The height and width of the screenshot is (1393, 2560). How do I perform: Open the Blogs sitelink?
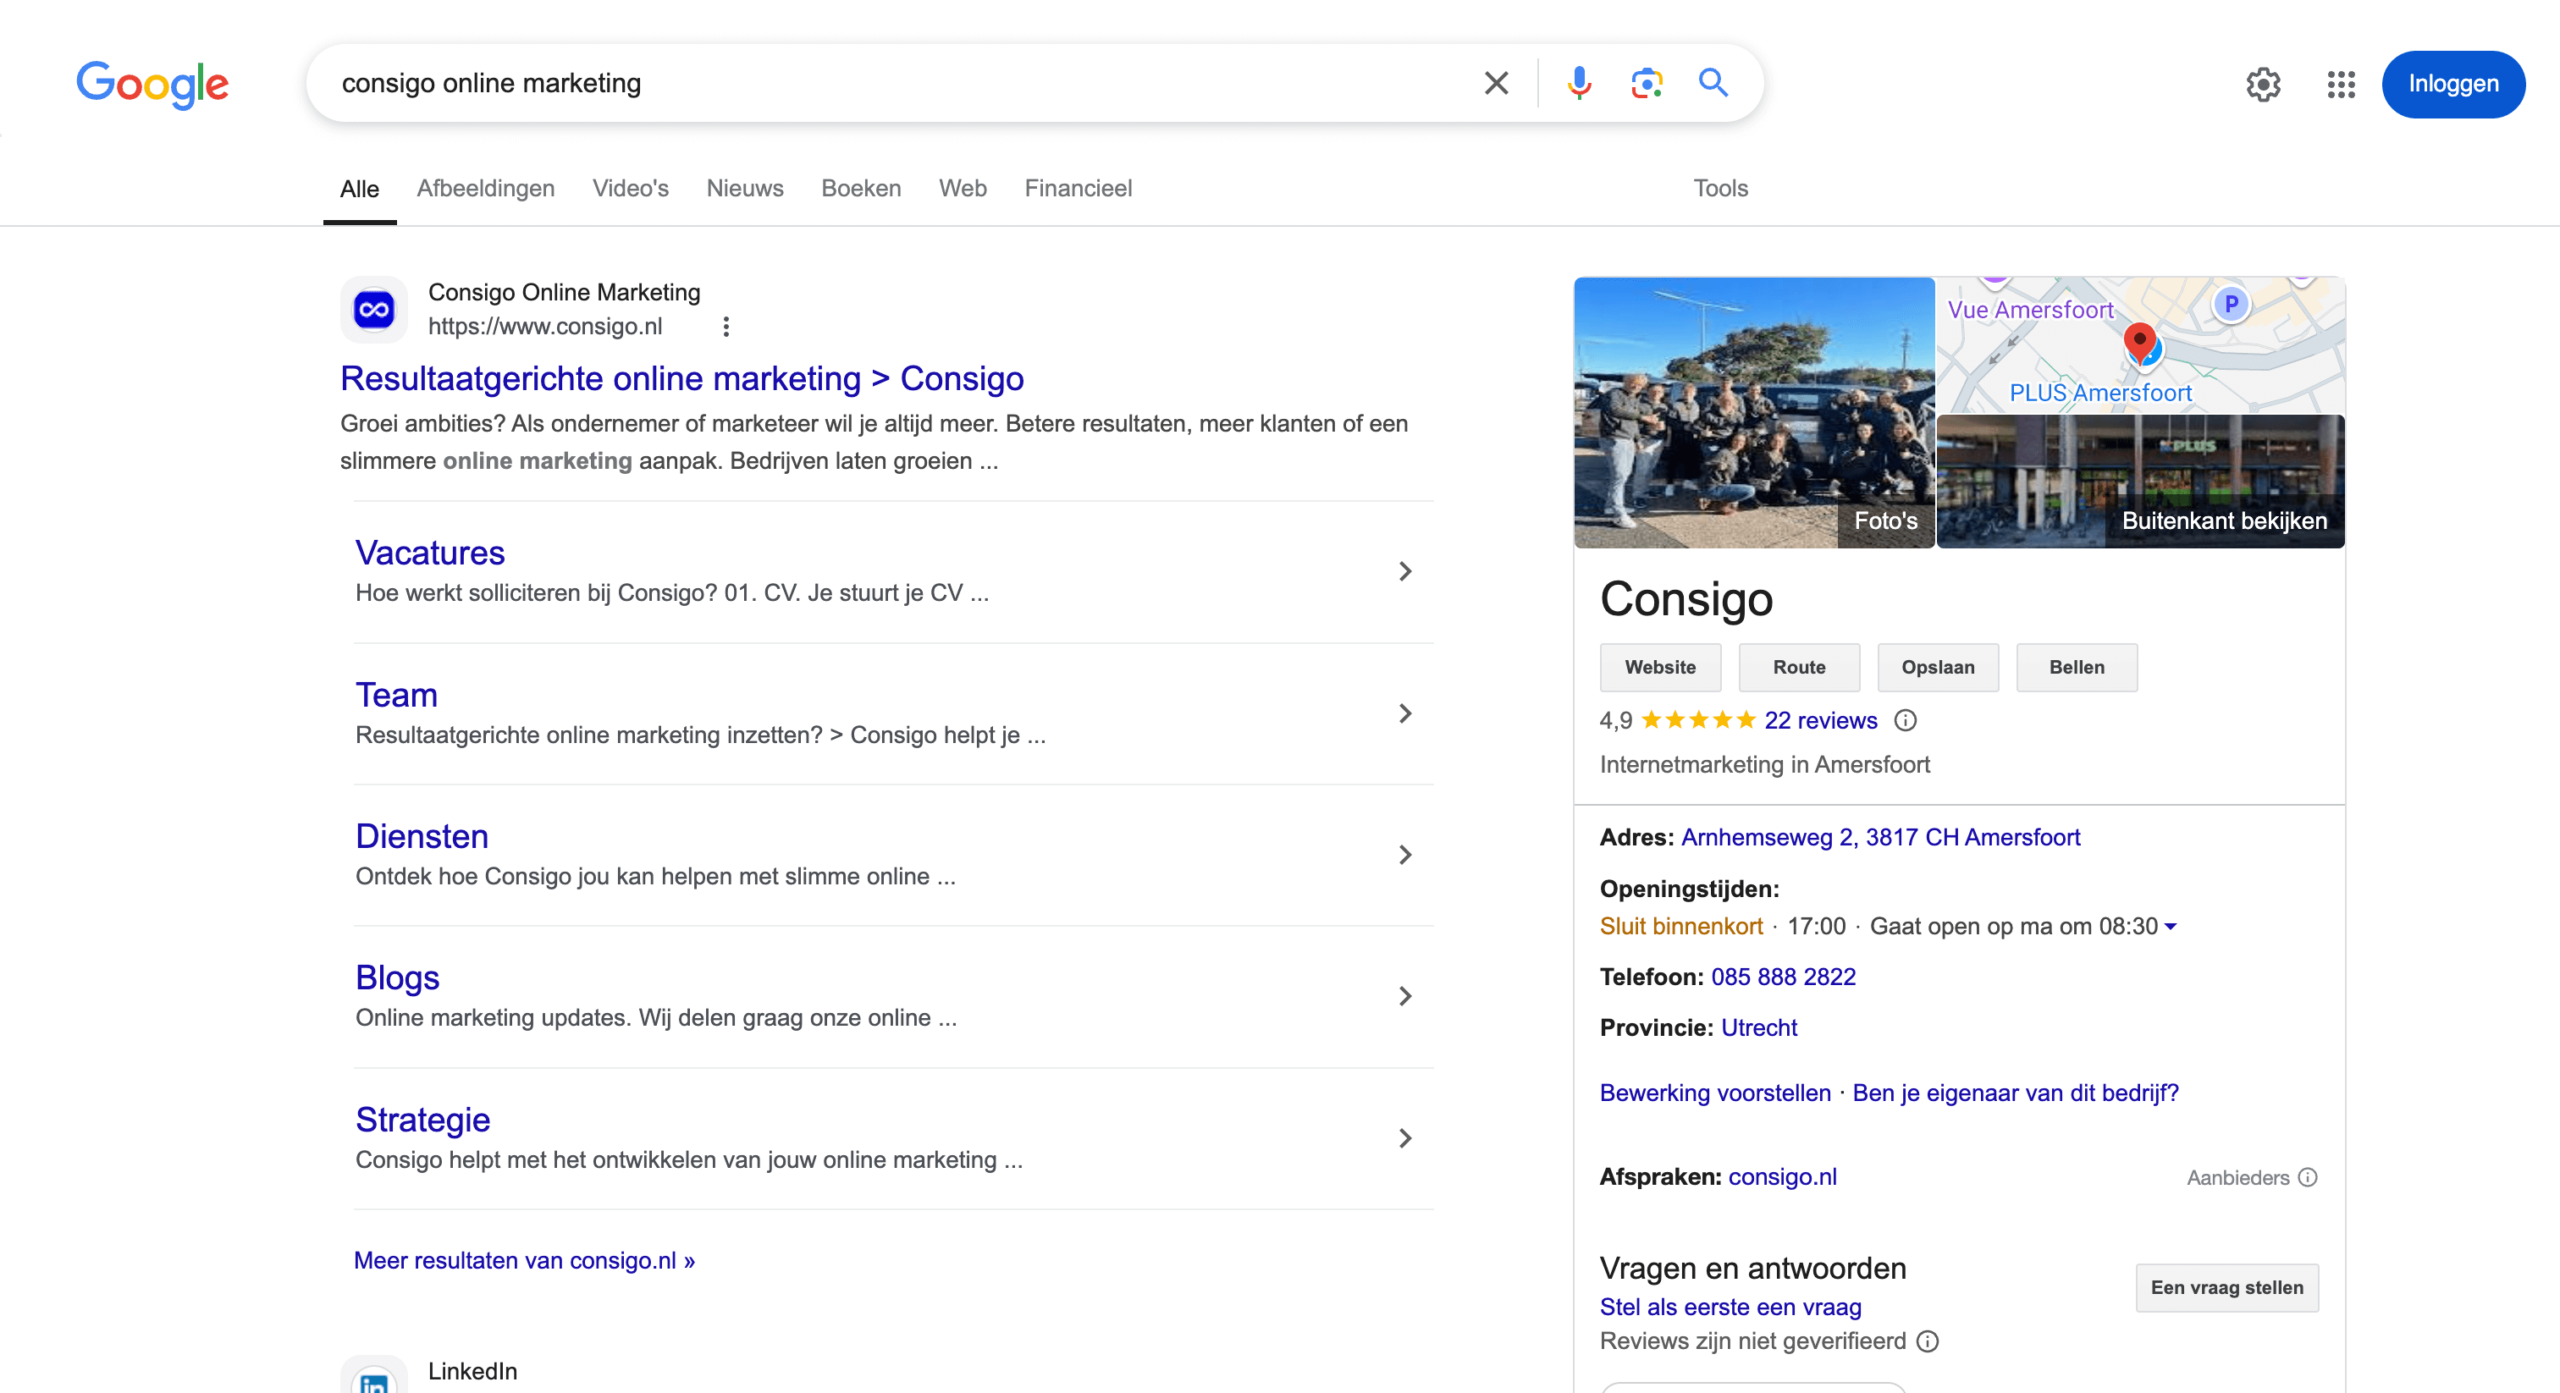(397, 977)
